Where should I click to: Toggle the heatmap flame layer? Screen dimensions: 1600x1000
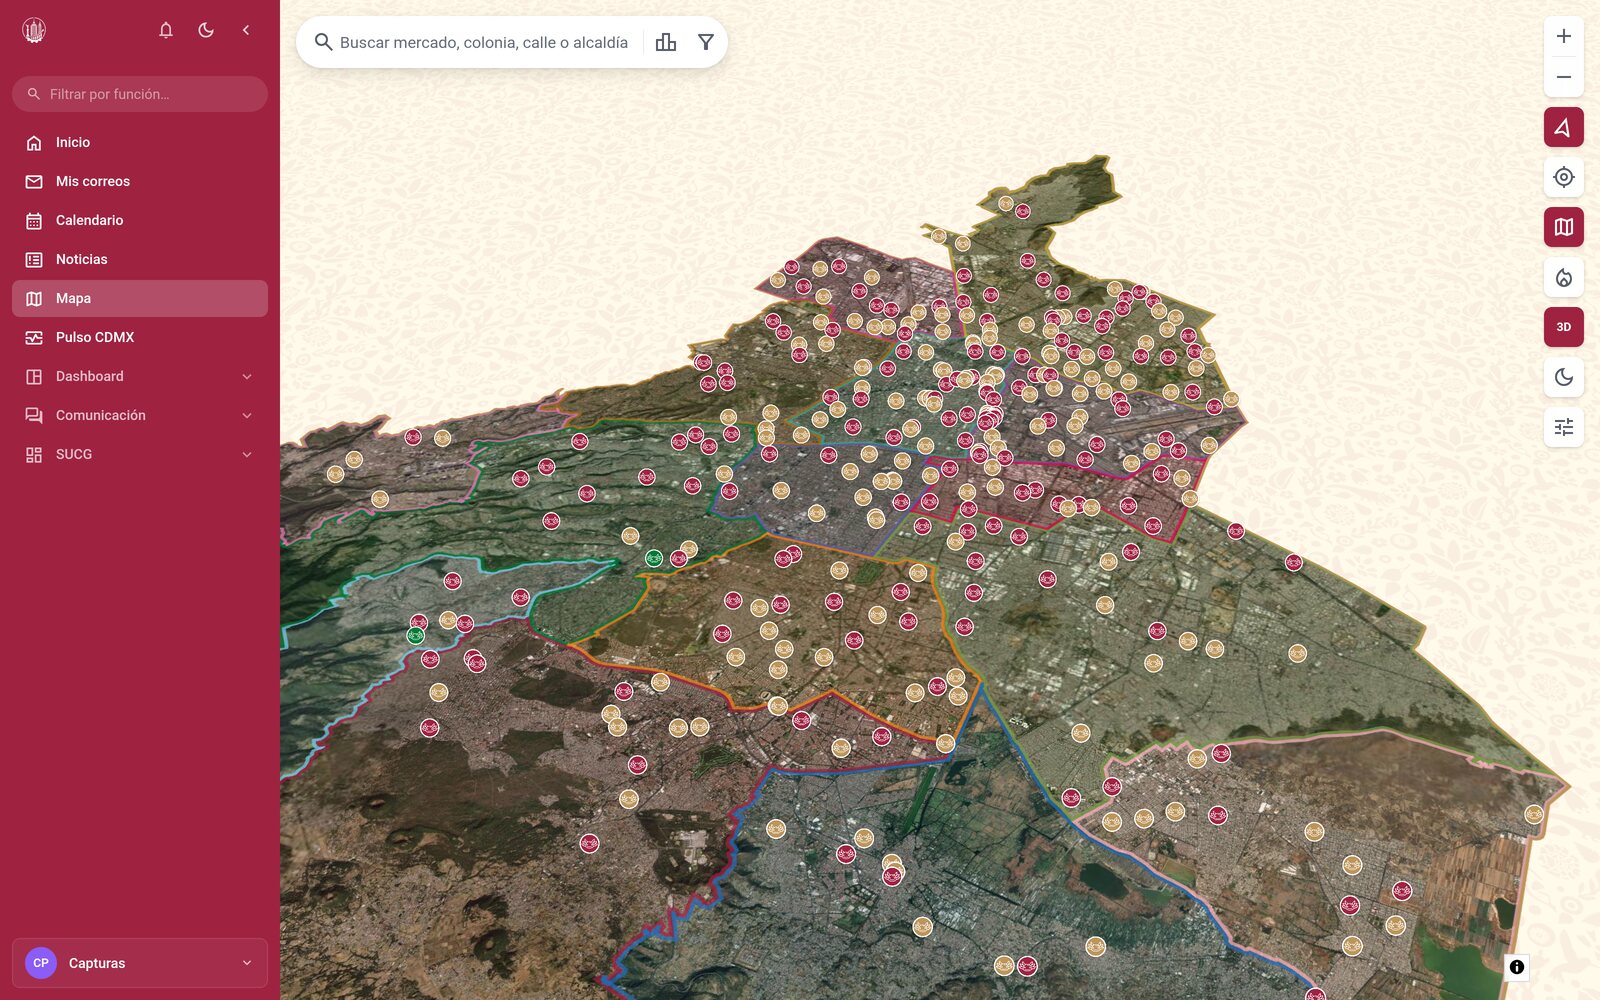tap(1564, 277)
